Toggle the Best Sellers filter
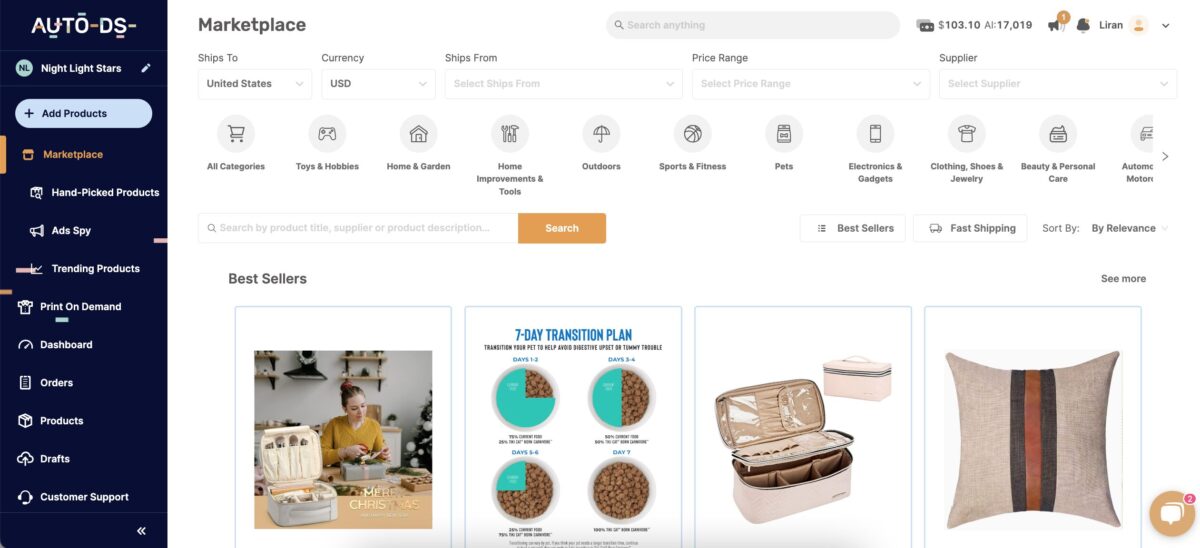 pos(853,228)
